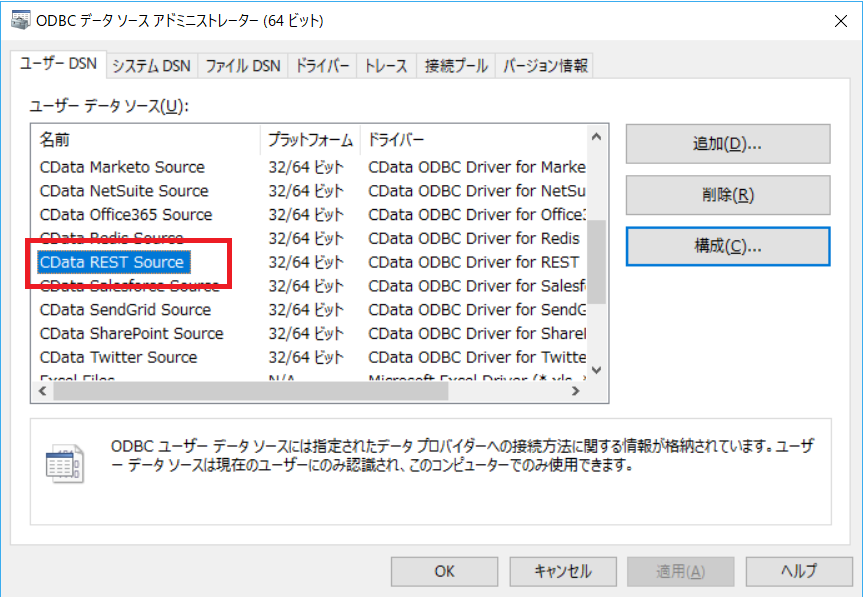This screenshot has width=864, height=598.
Task: Click the 構成(C)... button
Action: 728,246
